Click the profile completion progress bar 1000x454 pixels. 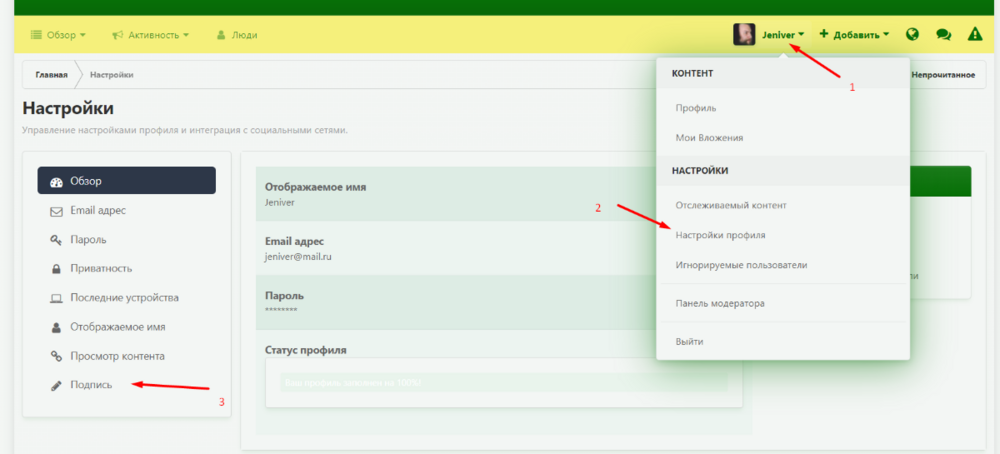click(x=504, y=383)
